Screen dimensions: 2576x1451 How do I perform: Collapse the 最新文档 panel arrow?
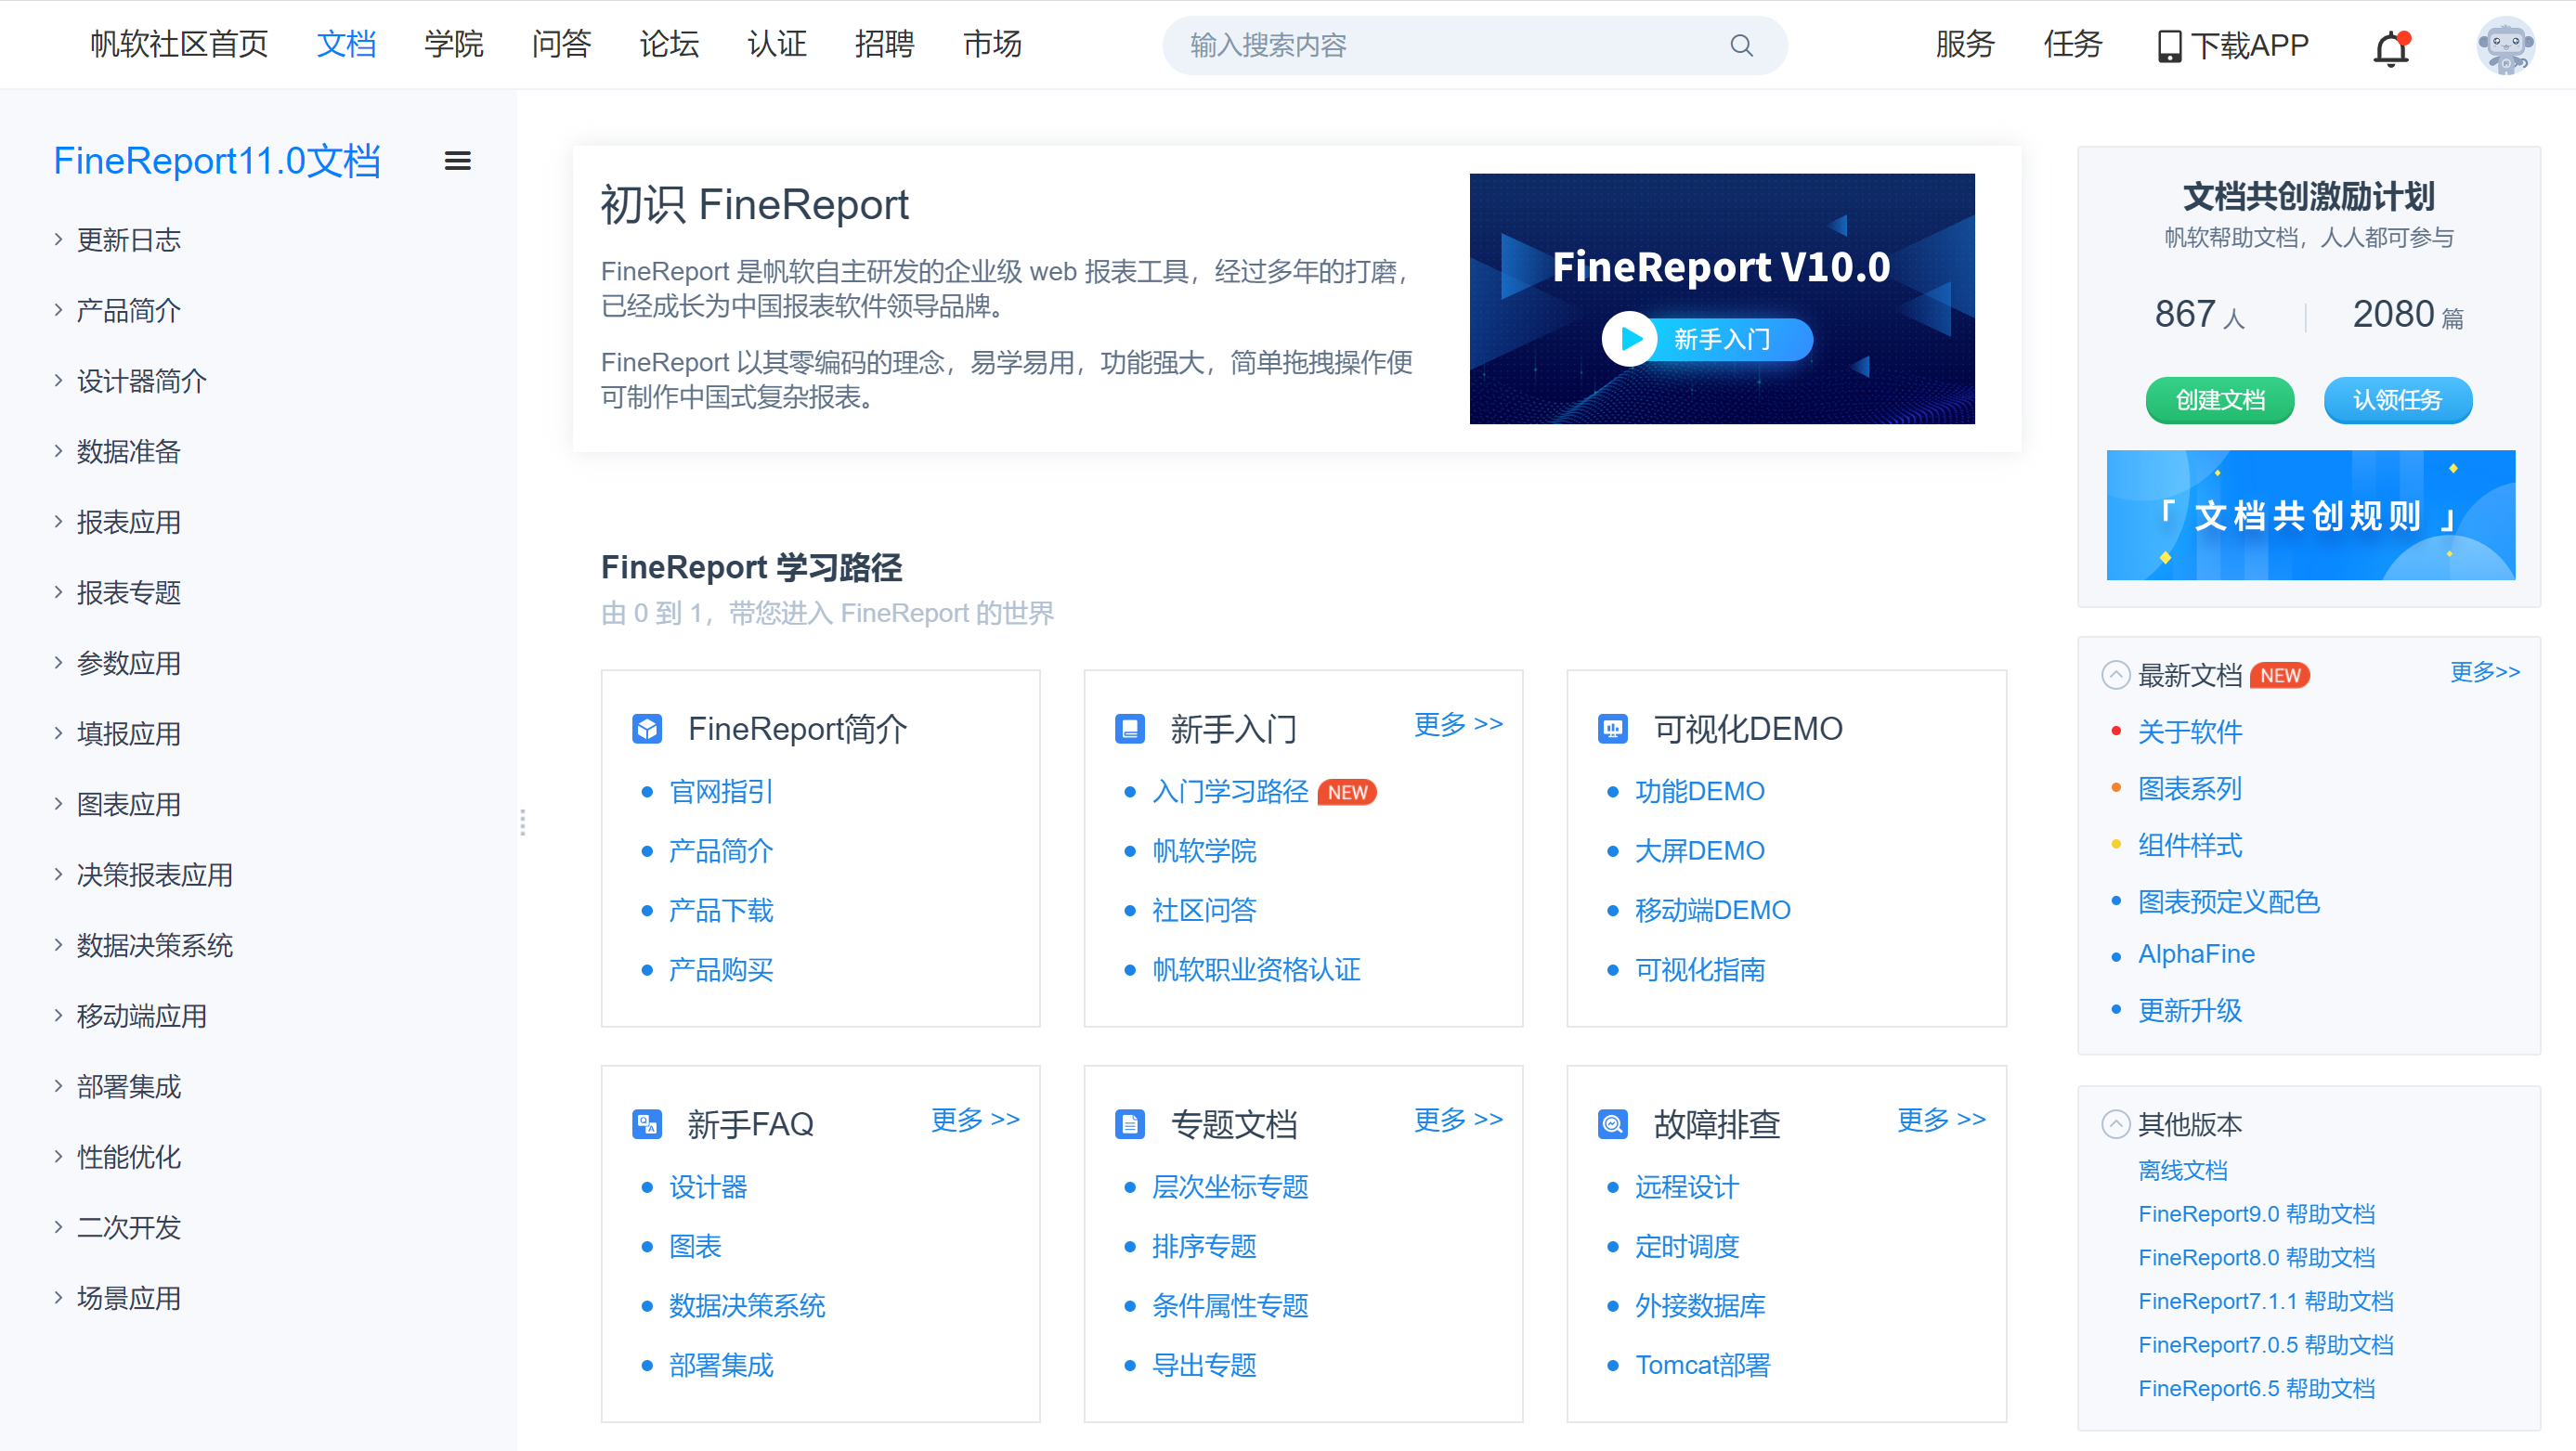(x=2115, y=675)
